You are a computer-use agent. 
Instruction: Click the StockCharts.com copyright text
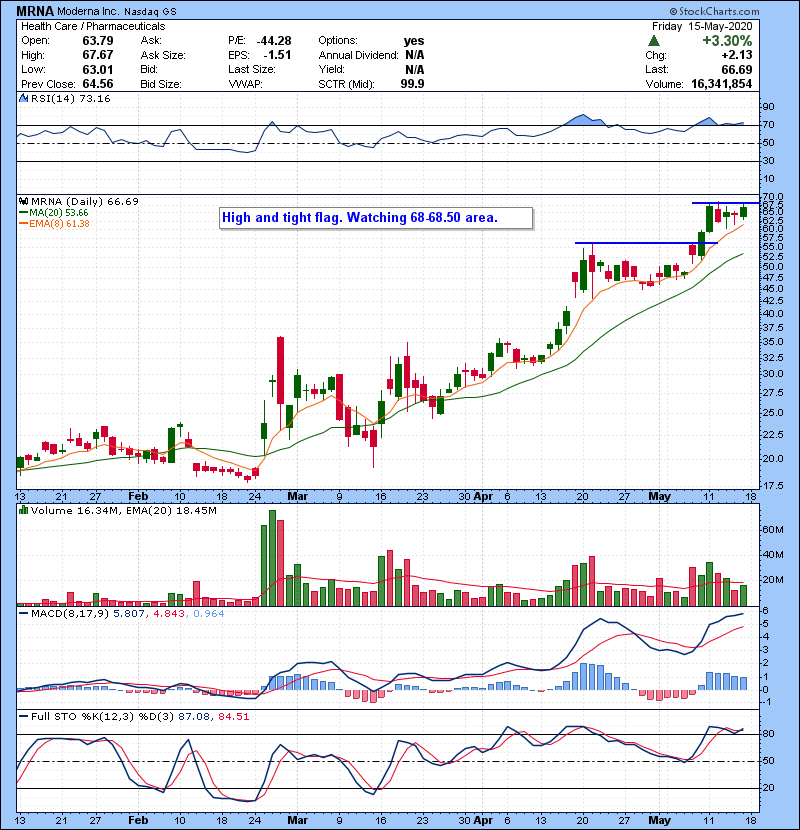pyautogui.click(x=714, y=11)
